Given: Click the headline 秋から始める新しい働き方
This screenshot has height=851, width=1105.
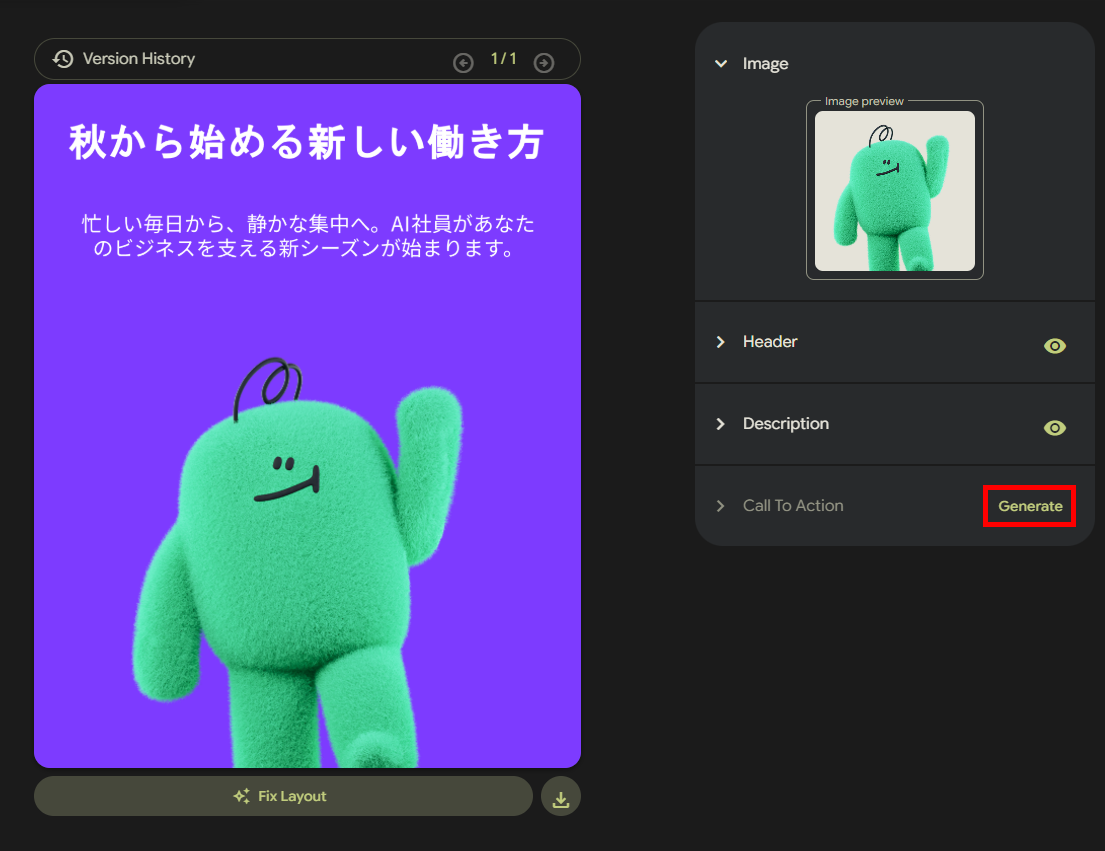Looking at the screenshot, I should (x=307, y=142).
